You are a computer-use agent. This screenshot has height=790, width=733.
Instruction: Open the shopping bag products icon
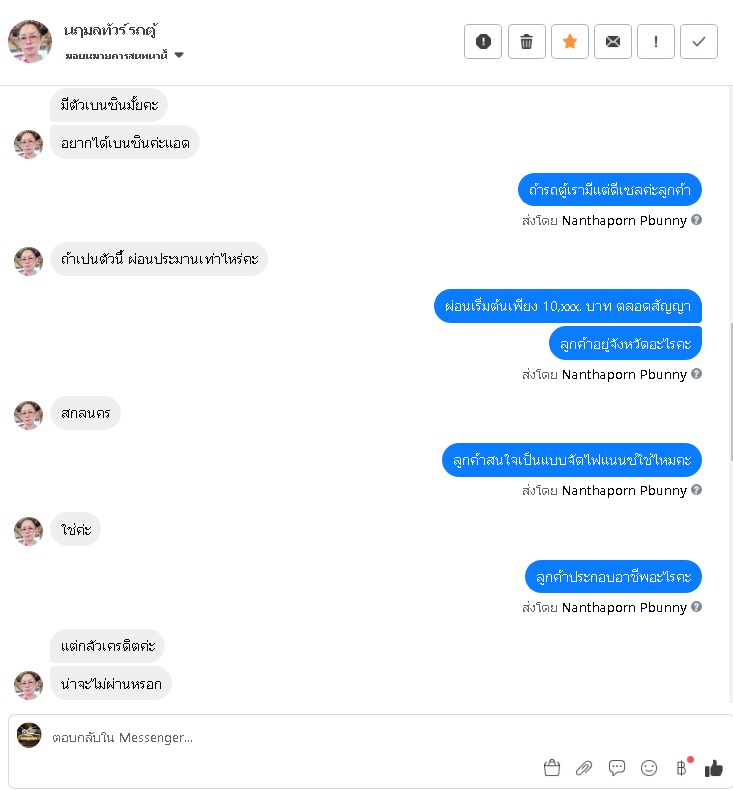(x=552, y=768)
